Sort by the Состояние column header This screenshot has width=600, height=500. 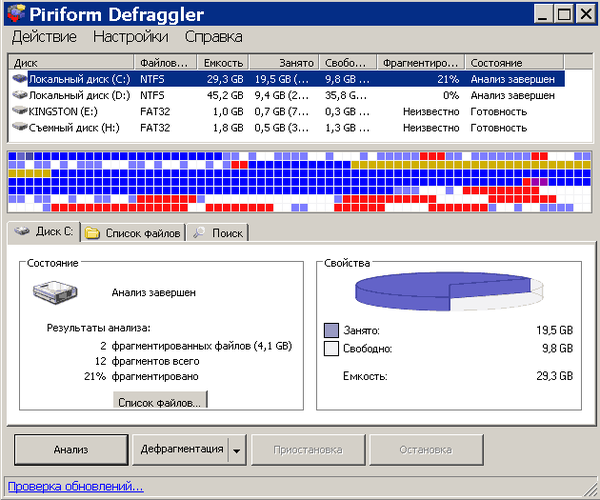click(514, 63)
